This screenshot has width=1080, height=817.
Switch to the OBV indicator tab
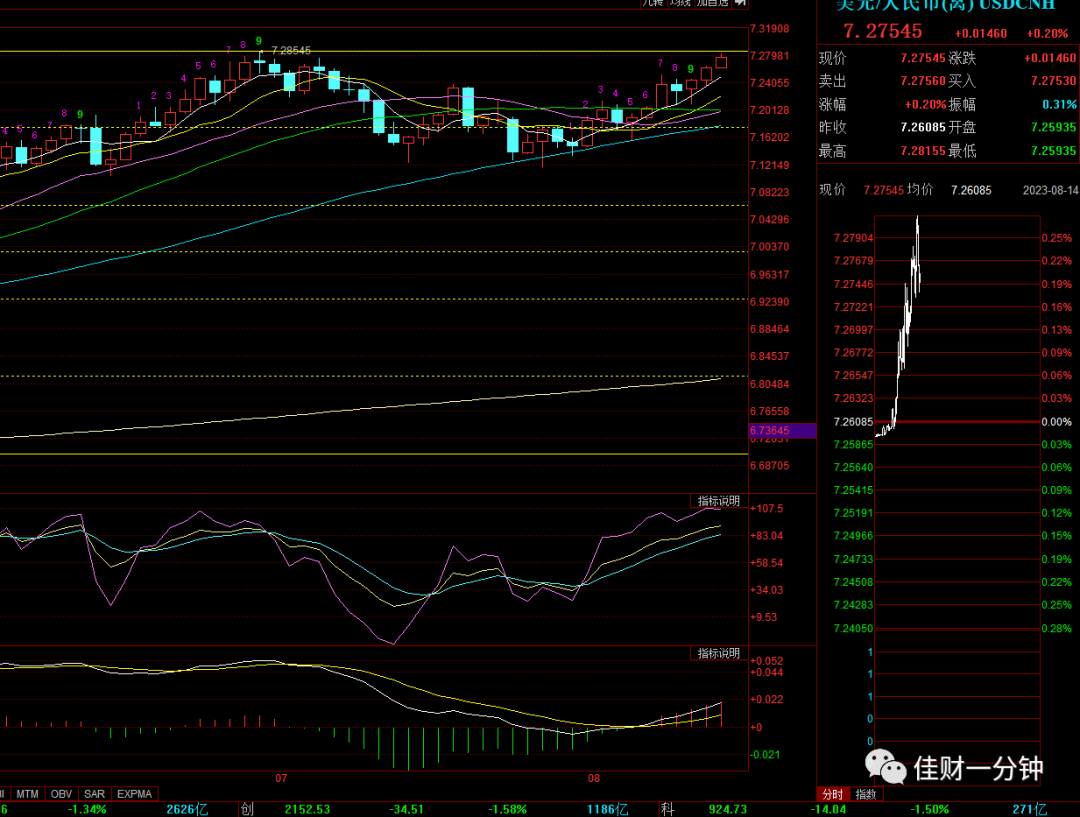(x=61, y=794)
